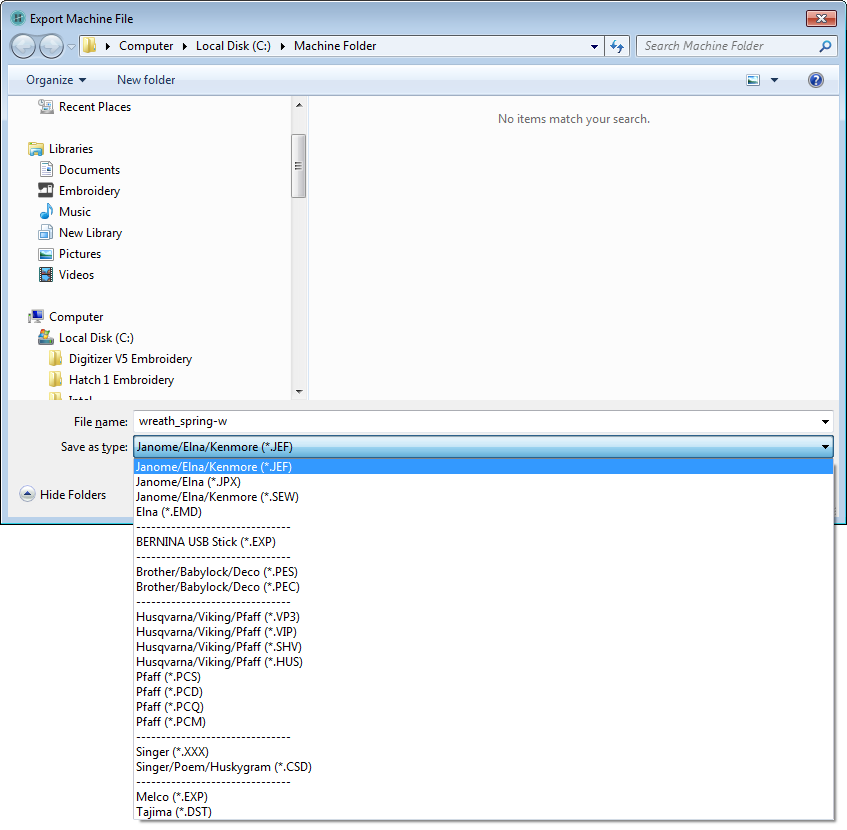Viewport: 847px width, 830px height.
Task: Select Tajima (*.DST) format
Action: tap(483, 812)
